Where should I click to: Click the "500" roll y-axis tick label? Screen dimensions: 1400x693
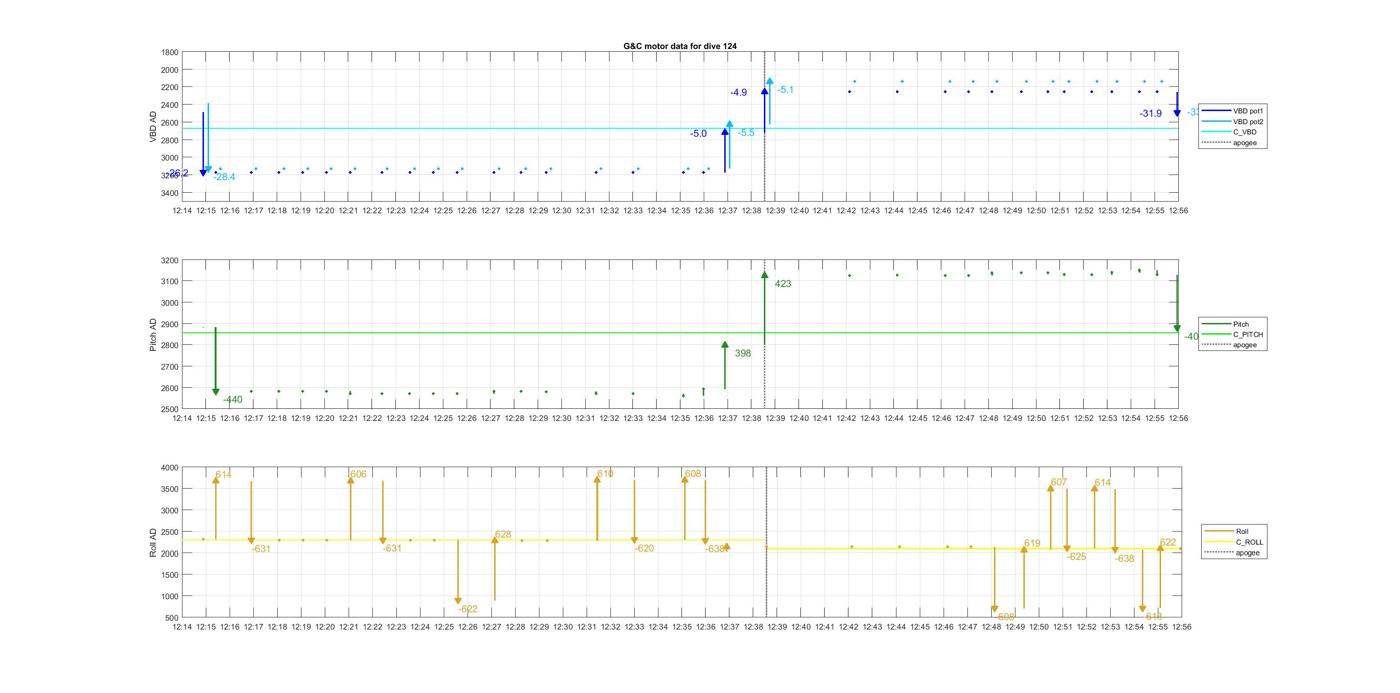click(172, 618)
